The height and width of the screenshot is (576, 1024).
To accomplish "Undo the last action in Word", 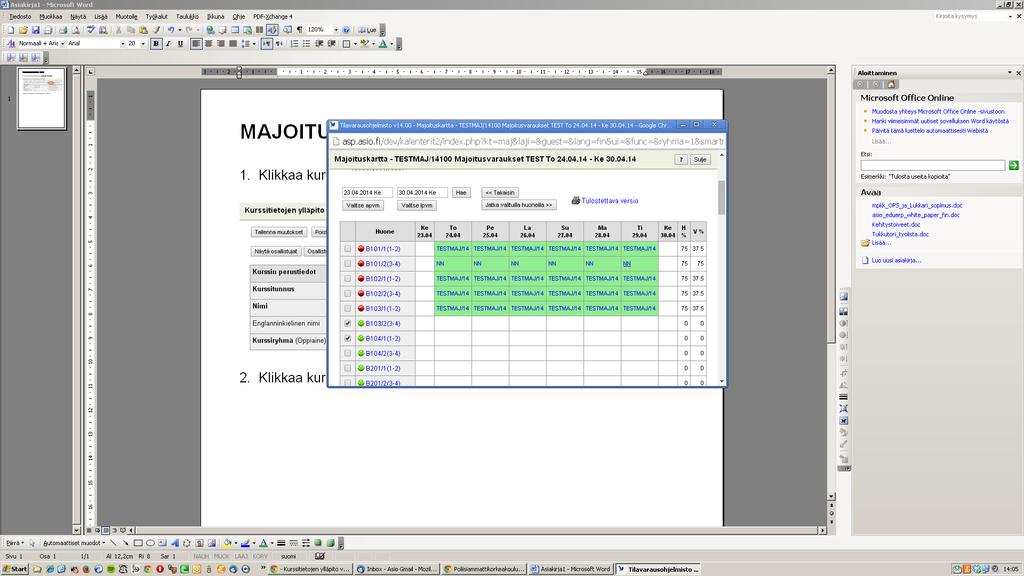I will (x=170, y=30).
